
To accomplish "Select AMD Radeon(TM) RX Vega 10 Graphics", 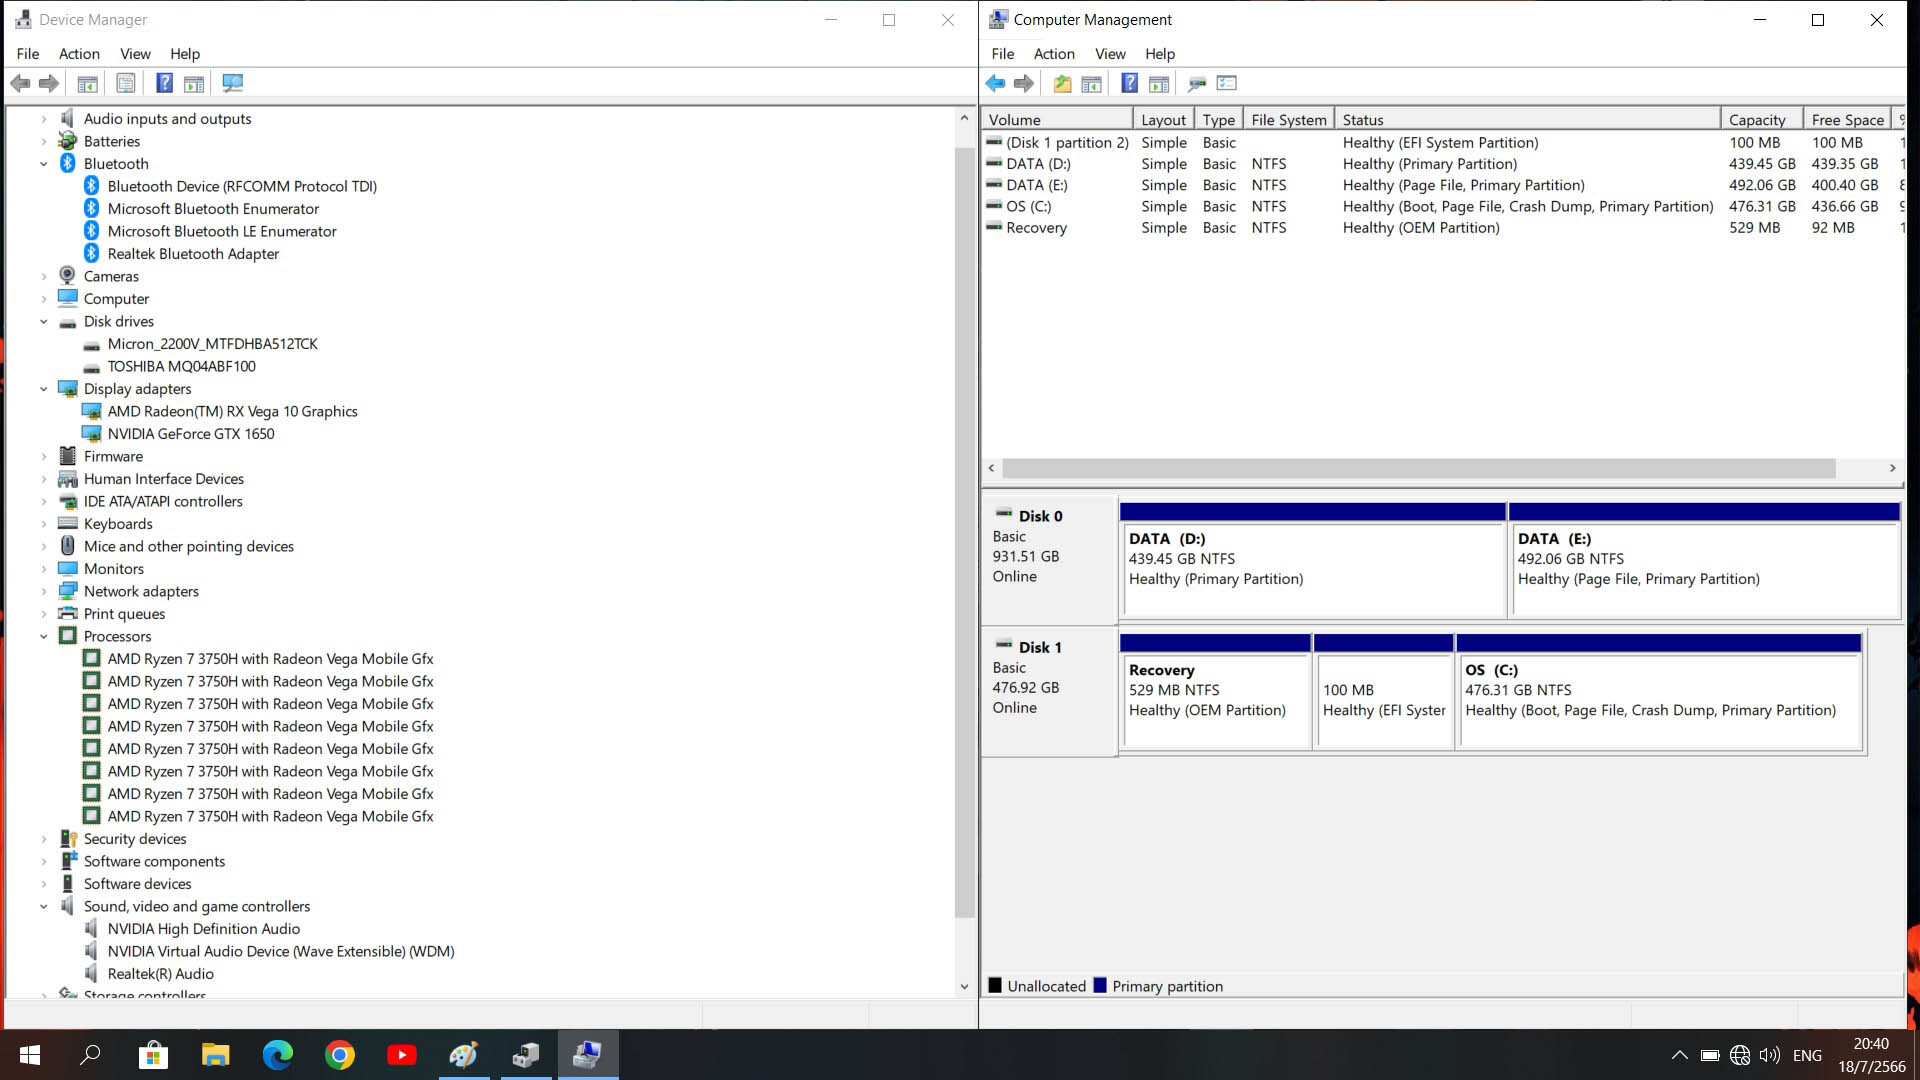I will pos(233,411).
